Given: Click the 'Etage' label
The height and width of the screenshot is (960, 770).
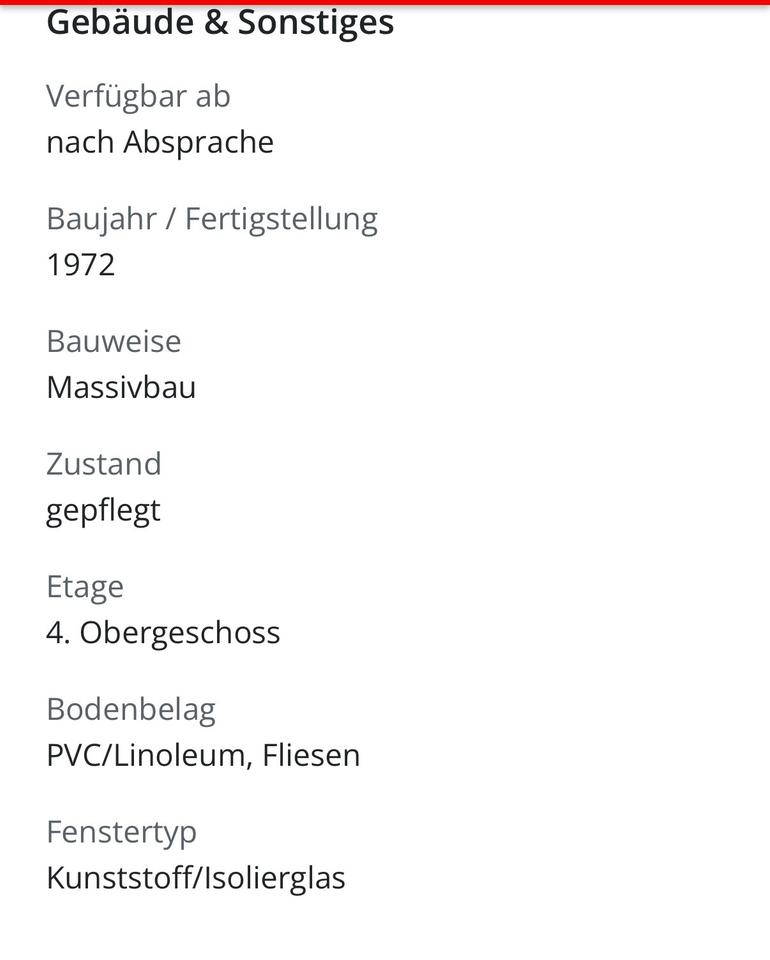Looking at the screenshot, I should tap(85, 587).
